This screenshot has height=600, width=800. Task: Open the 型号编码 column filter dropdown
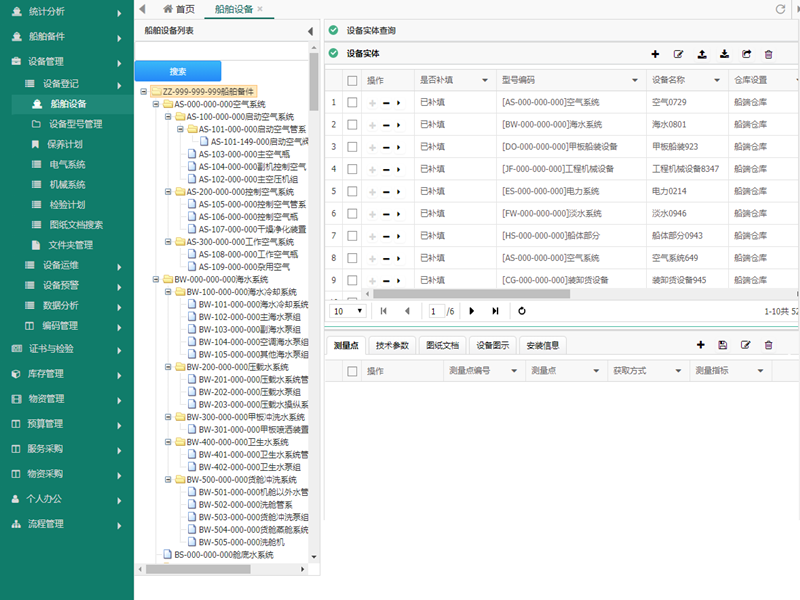pos(634,79)
